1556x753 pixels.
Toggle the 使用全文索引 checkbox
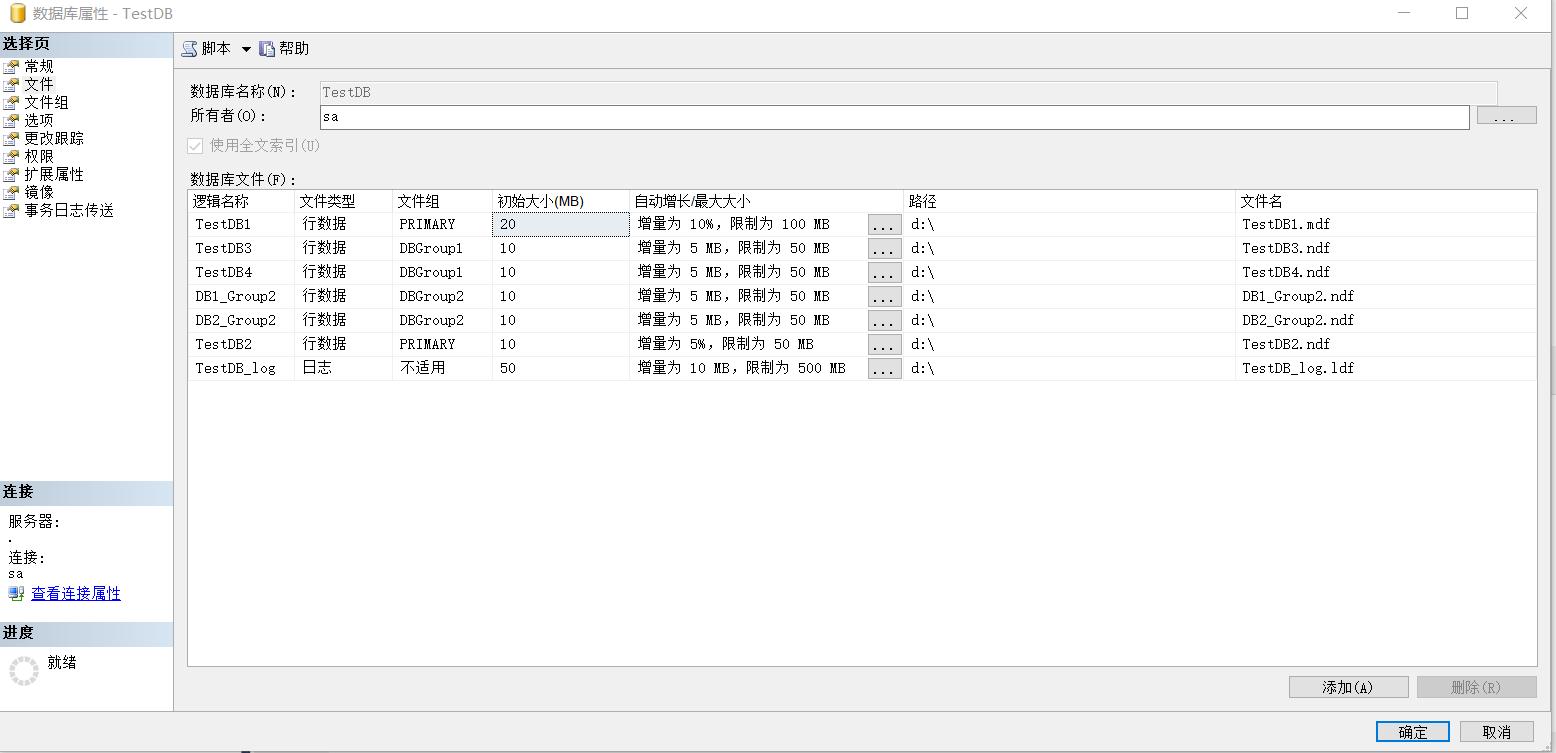click(194, 146)
